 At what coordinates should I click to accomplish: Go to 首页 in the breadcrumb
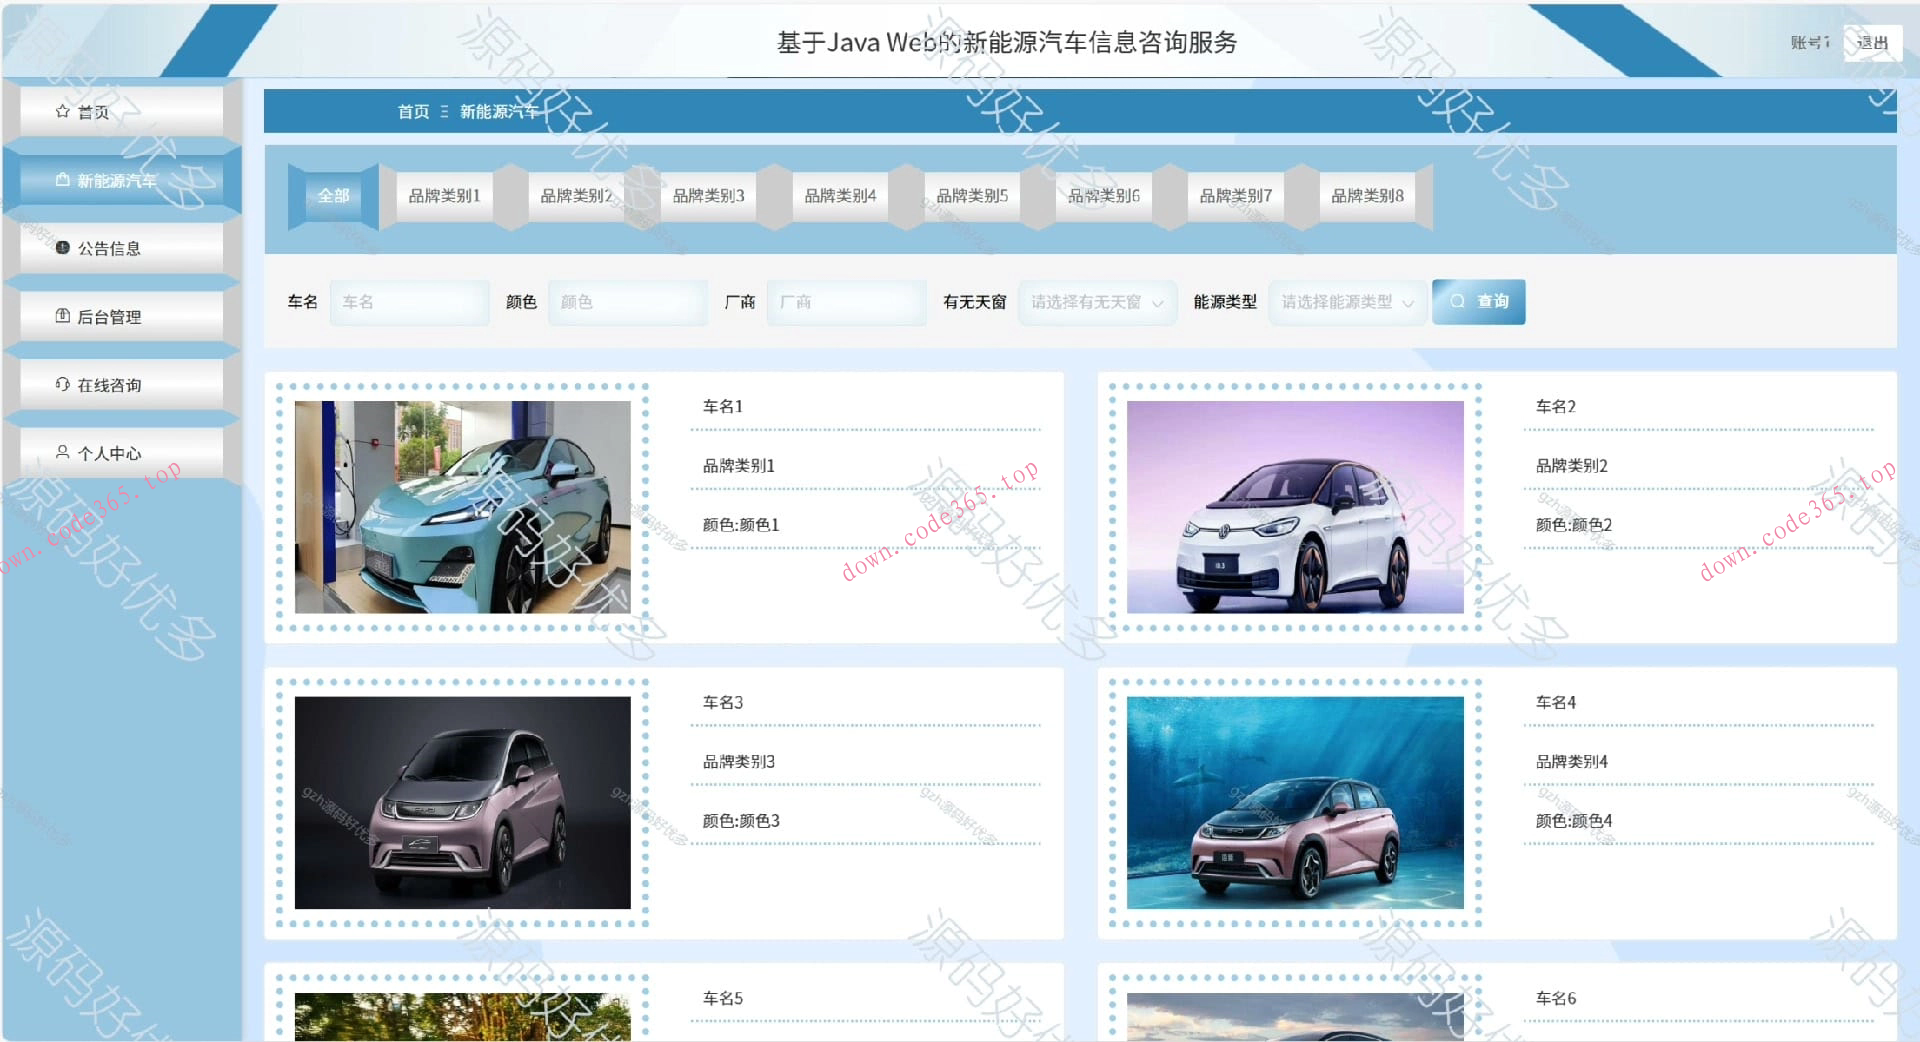(x=412, y=111)
